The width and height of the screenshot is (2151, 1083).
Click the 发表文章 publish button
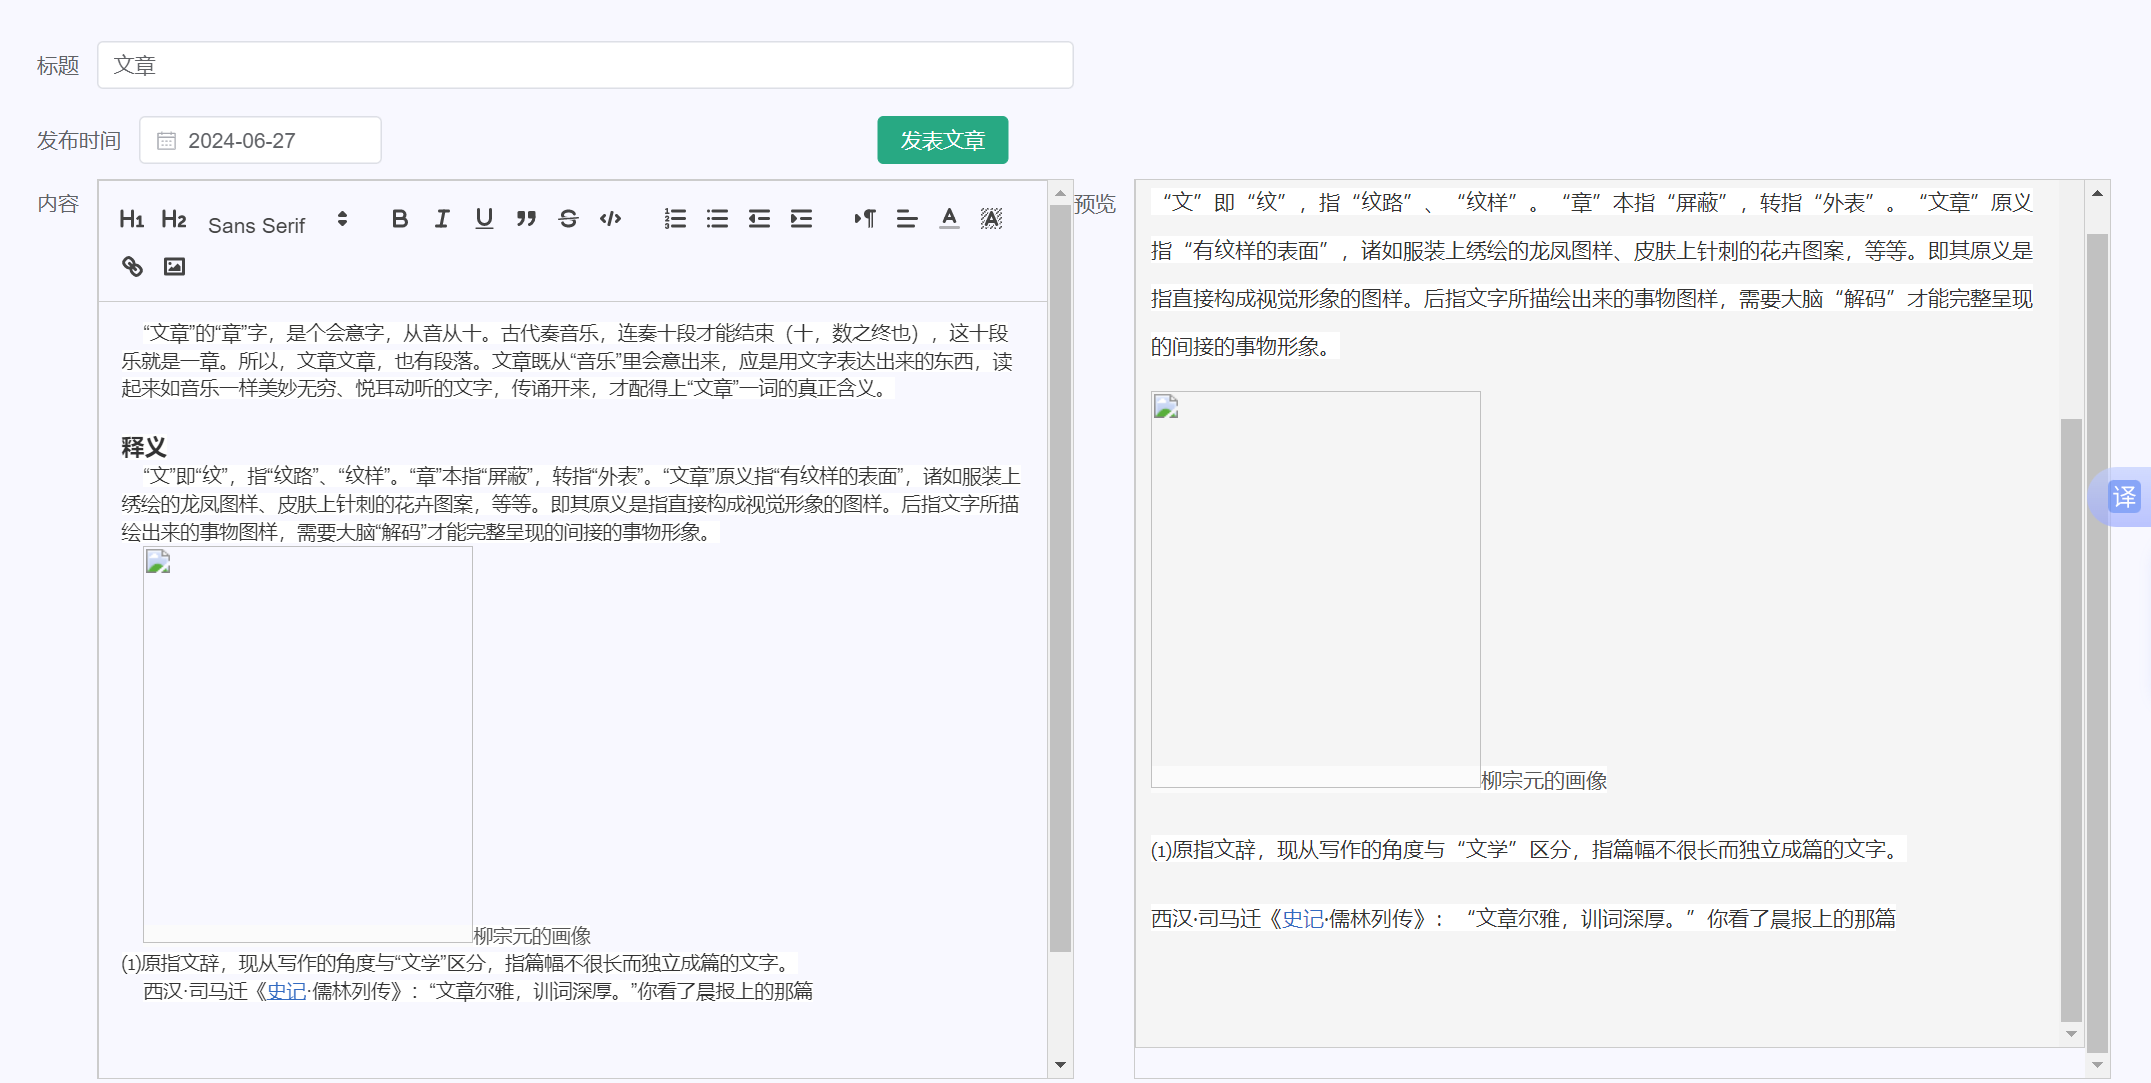[942, 140]
